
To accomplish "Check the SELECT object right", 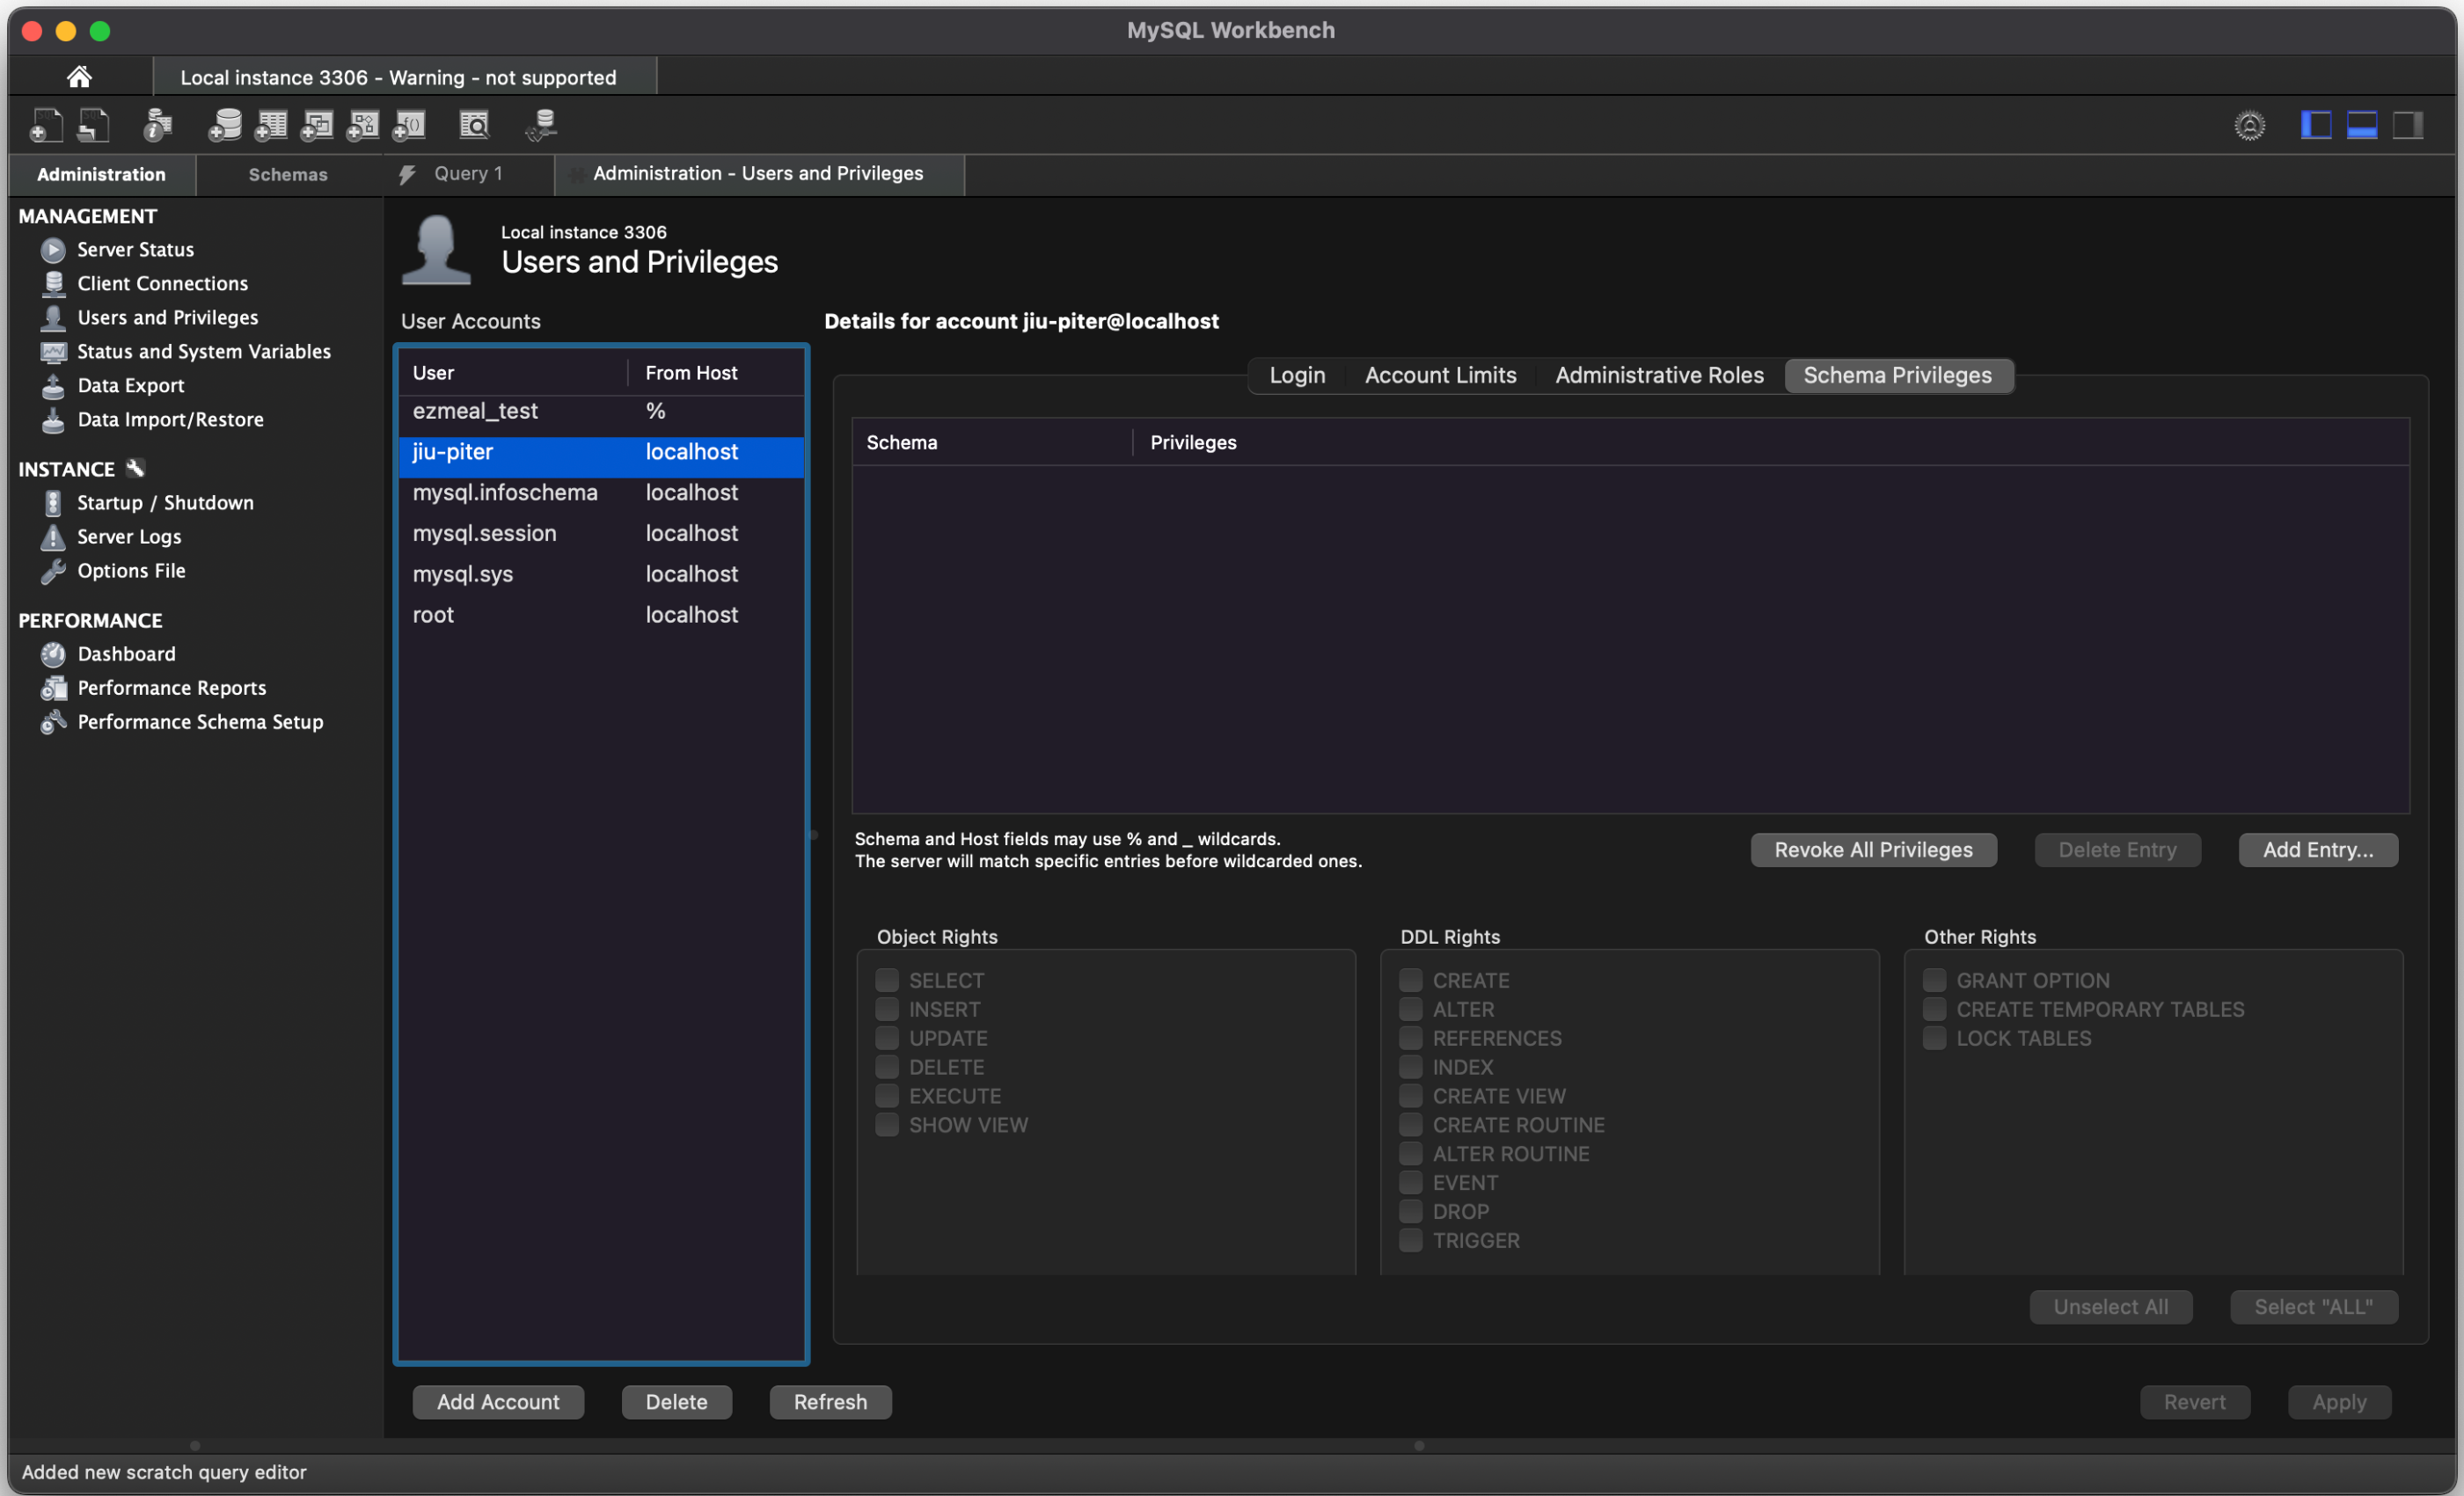I will tap(887, 980).
